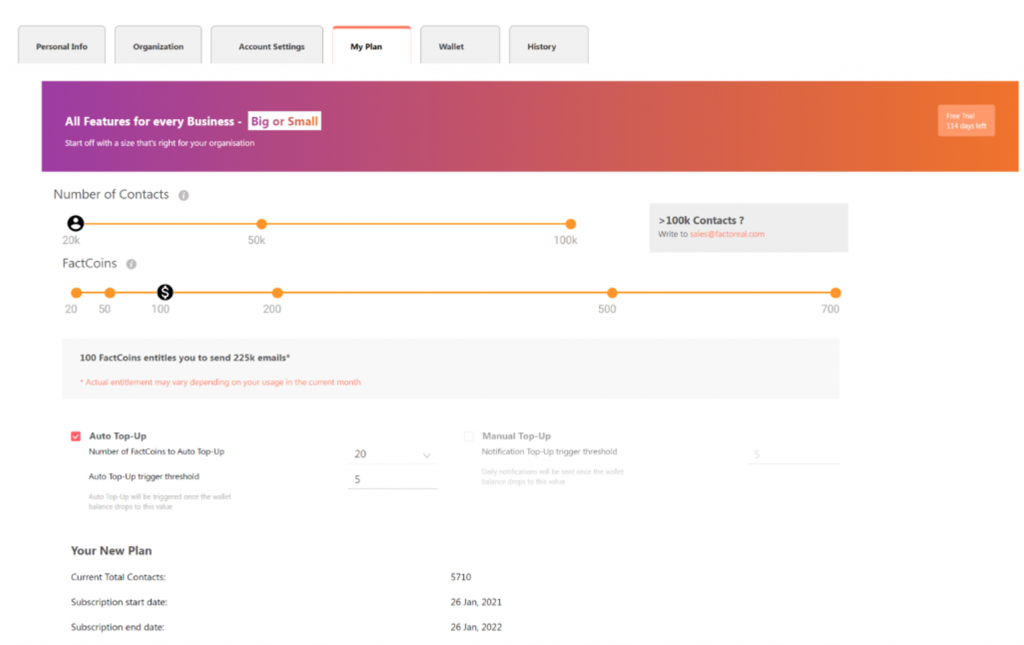Image resolution: width=1024 pixels, height=645 pixels.
Task: Select 500 on the FactCoins slider
Action: (x=612, y=293)
